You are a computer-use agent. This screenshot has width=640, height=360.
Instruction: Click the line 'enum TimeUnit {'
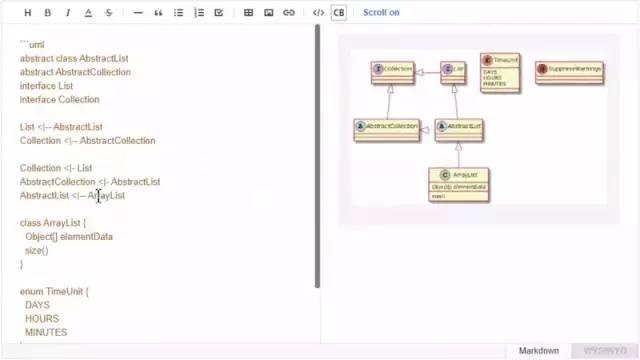point(54,291)
